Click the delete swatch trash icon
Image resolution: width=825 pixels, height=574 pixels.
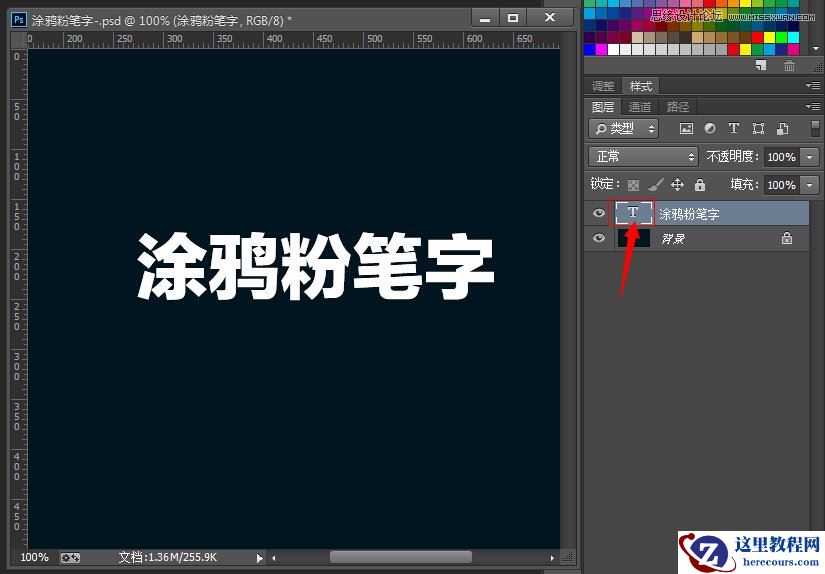coord(789,66)
